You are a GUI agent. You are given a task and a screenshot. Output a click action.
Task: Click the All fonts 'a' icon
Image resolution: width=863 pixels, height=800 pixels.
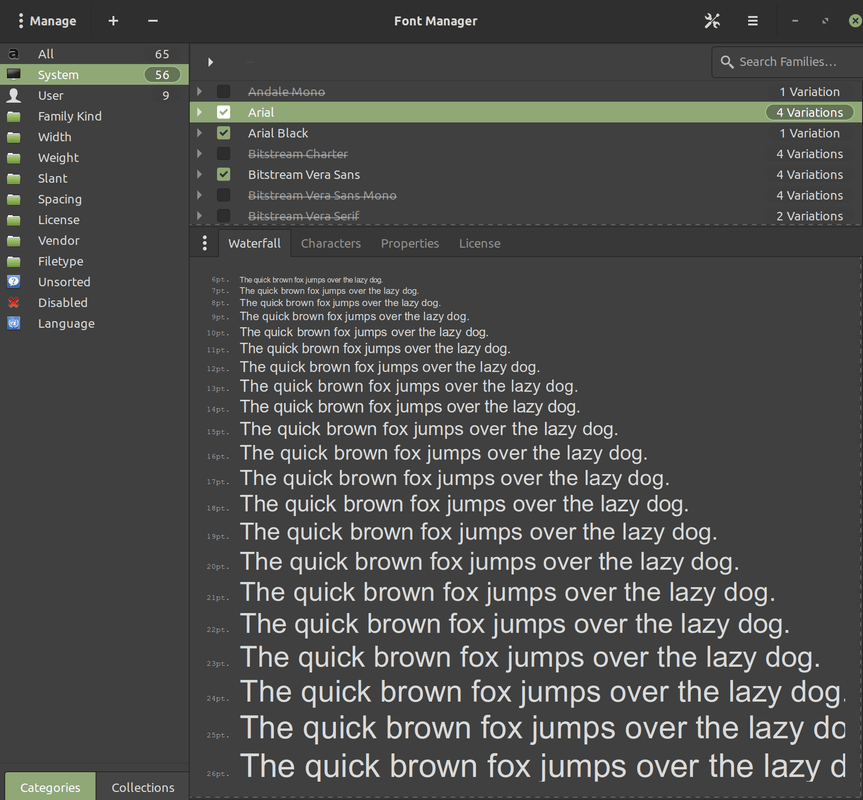click(13, 53)
